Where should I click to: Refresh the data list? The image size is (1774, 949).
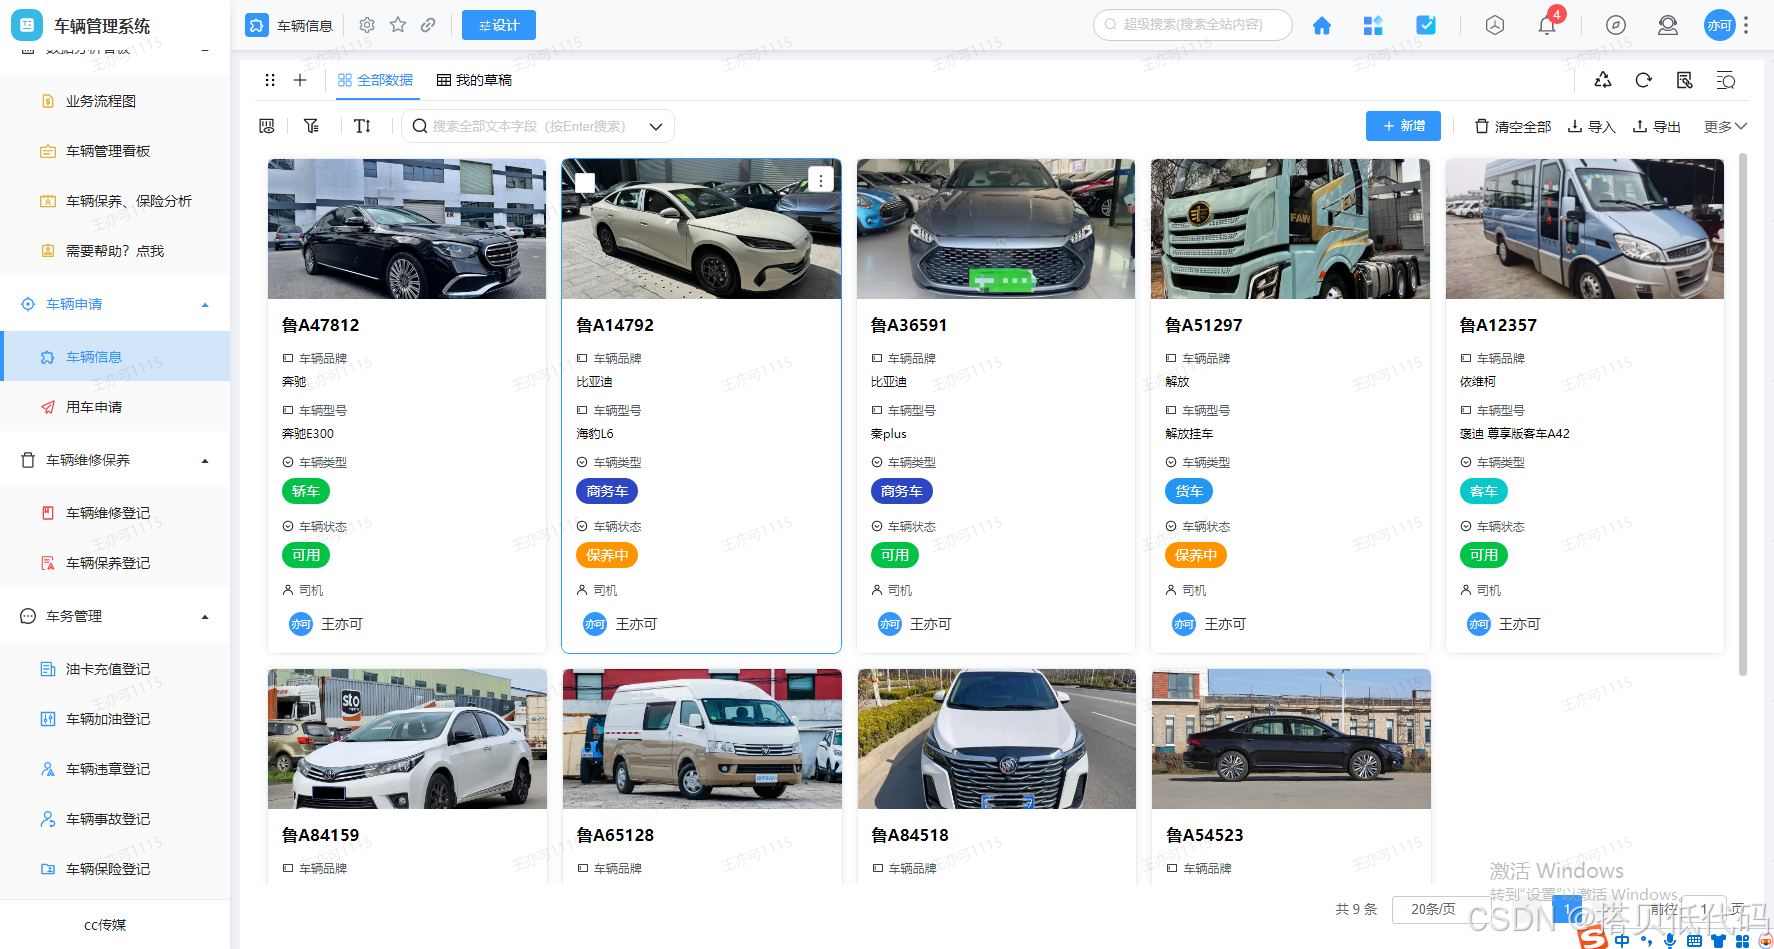point(1644,80)
